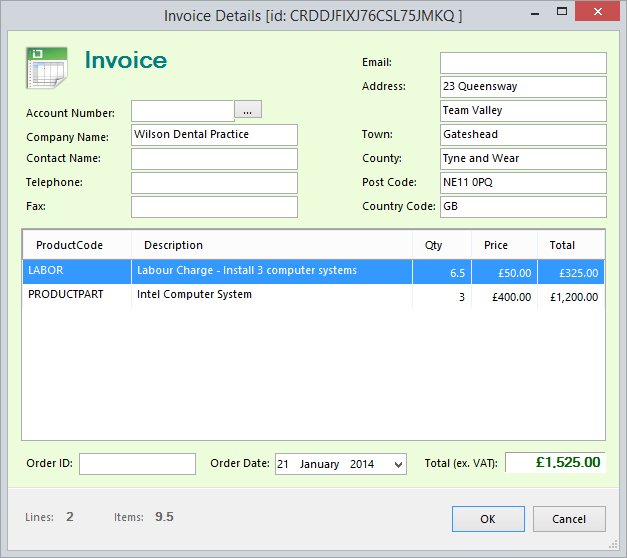Click 'Labour Charge - Install 3 computer systems'
This screenshot has width=627, height=558.
pos(247,270)
